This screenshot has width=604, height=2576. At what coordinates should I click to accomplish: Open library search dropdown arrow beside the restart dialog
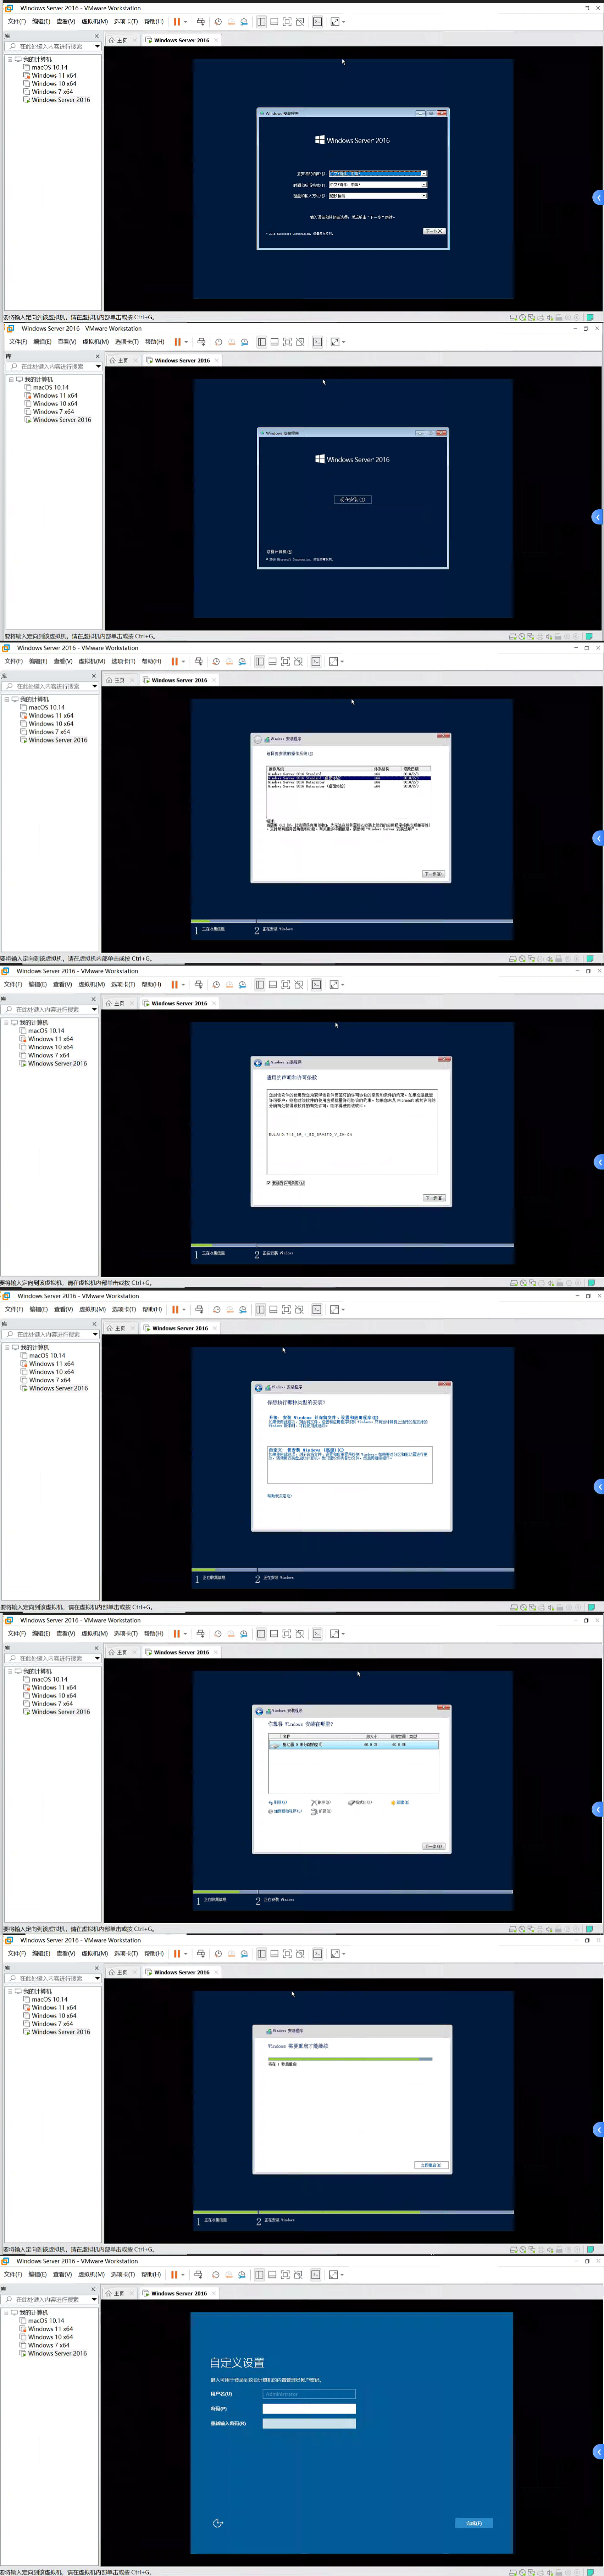(96, 1978)
